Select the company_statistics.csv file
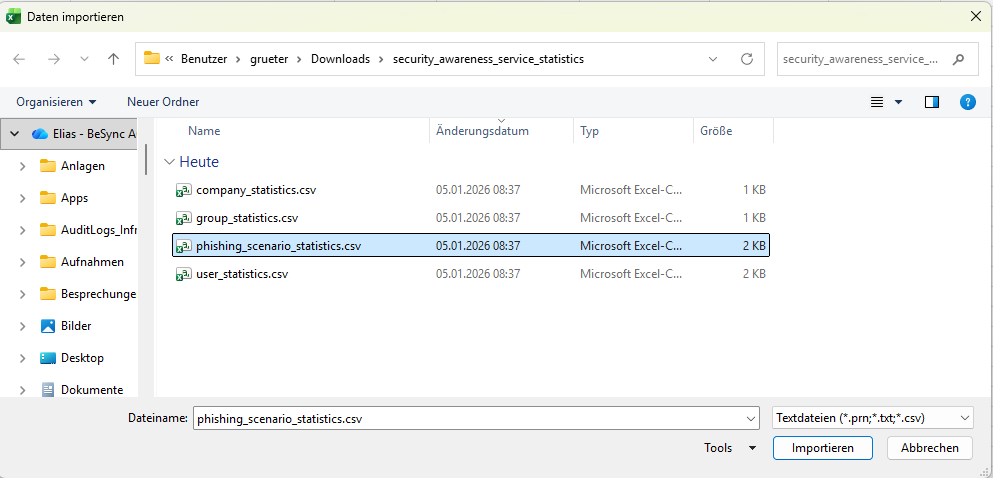Viewport: 993px width, 478px height. click(256, 189)
